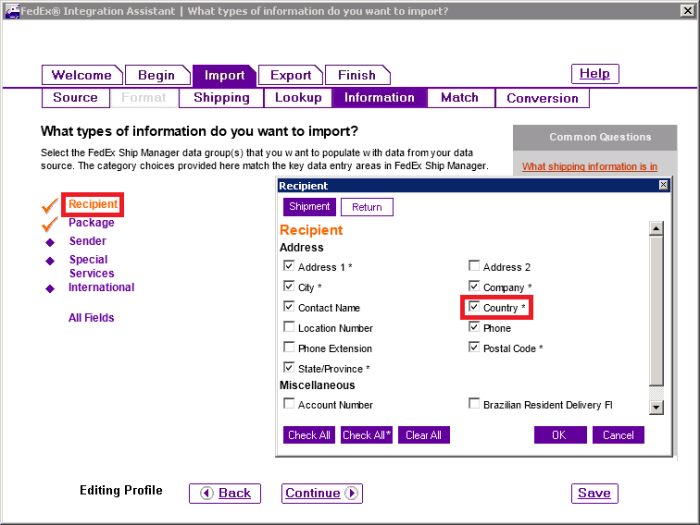Toggle the Company checkbox
The height and width of the screenshot is (525, 700).
click(474, 286)
